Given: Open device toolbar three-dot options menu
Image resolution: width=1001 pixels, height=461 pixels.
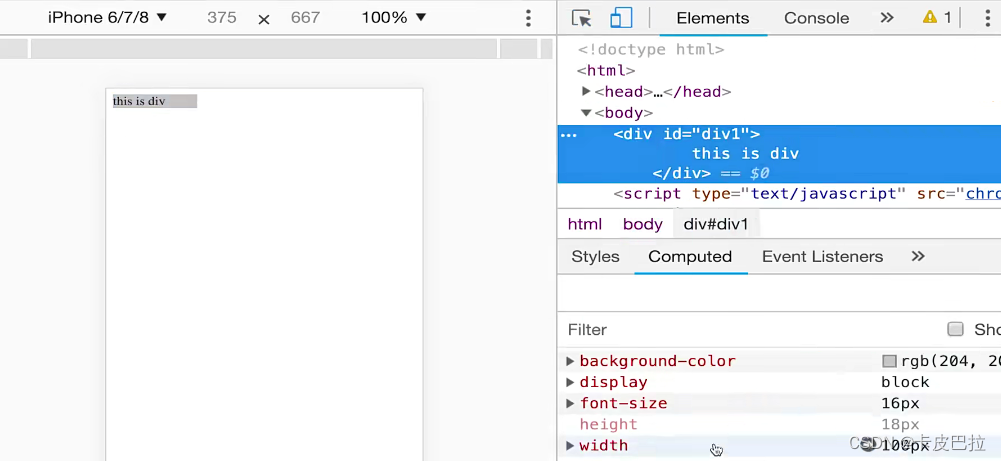Looking at the screenshot, I should tap(528, 18).
